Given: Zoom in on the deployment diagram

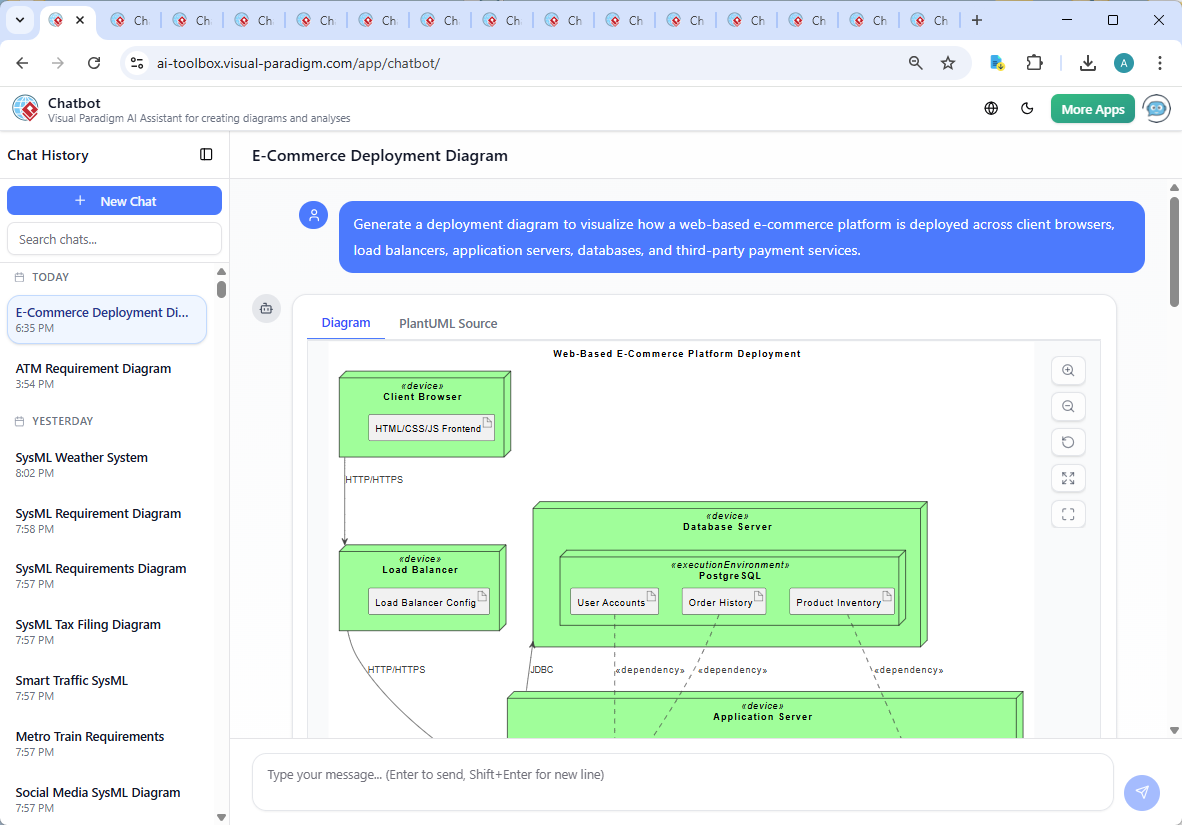Looking at the screenshot, I should click(x=1068, y=370).
